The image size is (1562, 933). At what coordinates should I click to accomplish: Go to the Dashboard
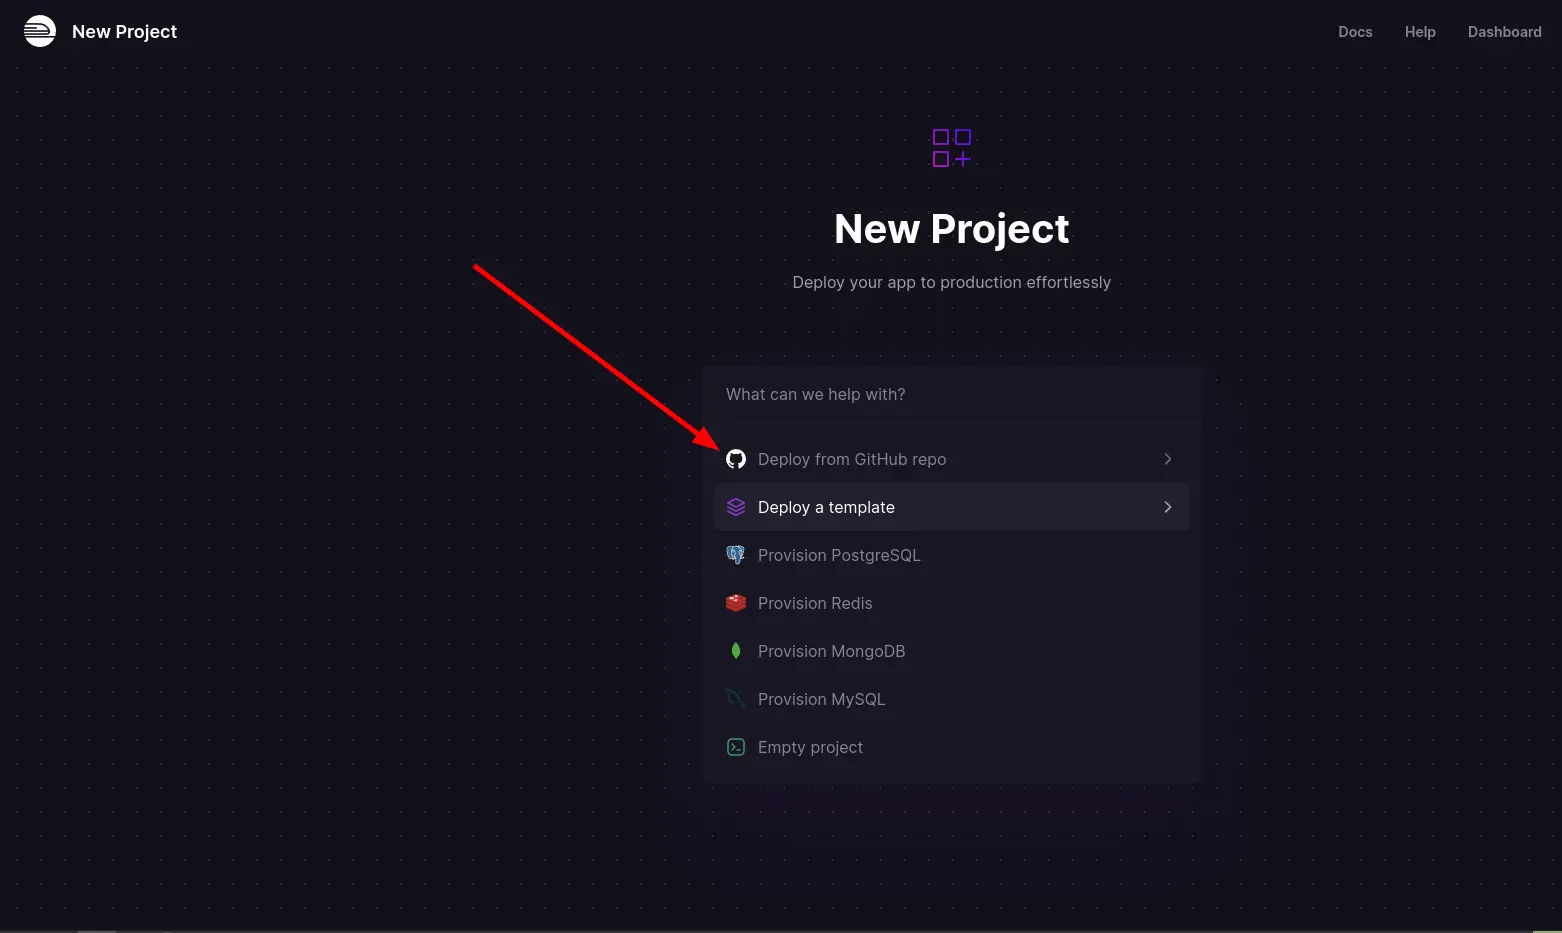click(1504, 32)
